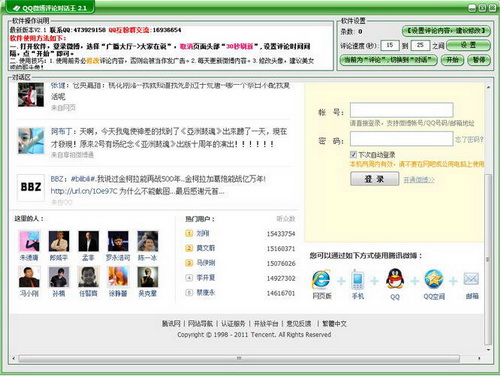Click the maximum speed field showing 25
The width and height of the screenshot is (500, 377).
point(420,45)
